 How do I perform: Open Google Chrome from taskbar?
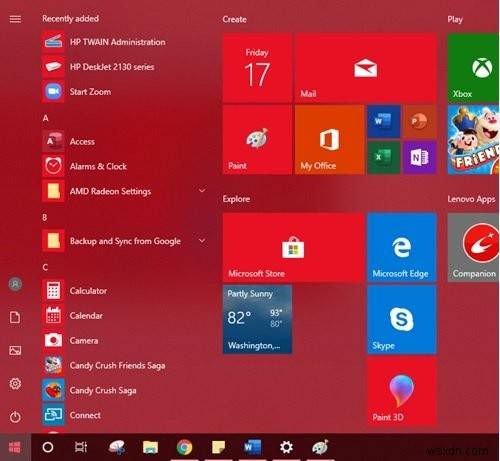tap(184, 447)
